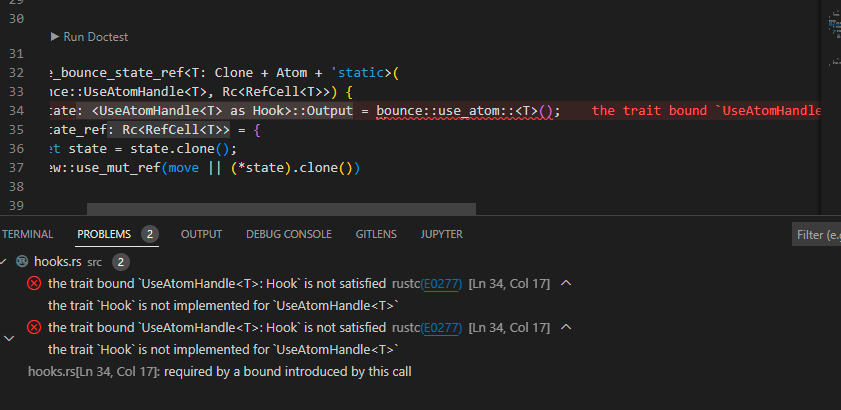841x410 pixels.
Task: Collapse the first error's details chevron
Action: (x=566, y=283)
